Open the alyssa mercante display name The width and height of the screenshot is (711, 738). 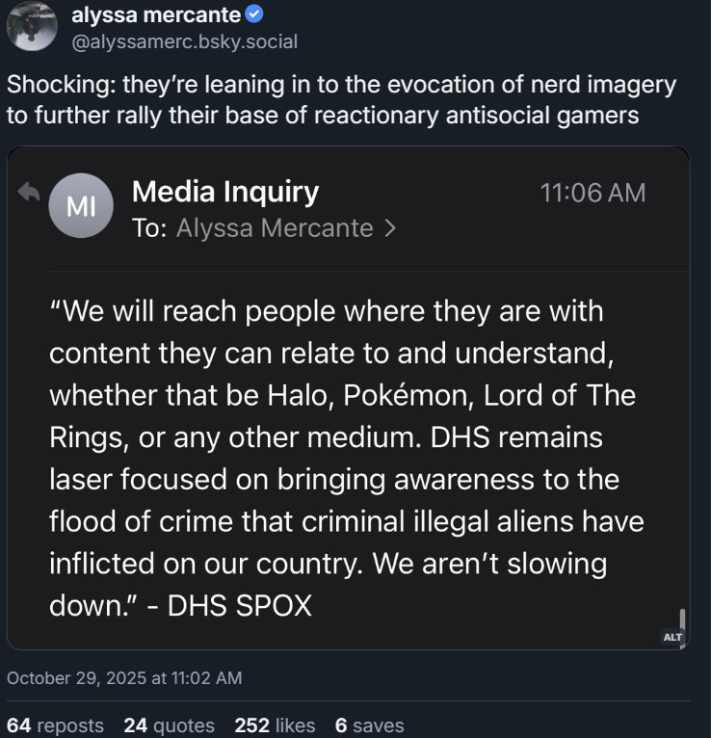pos(156,15)
